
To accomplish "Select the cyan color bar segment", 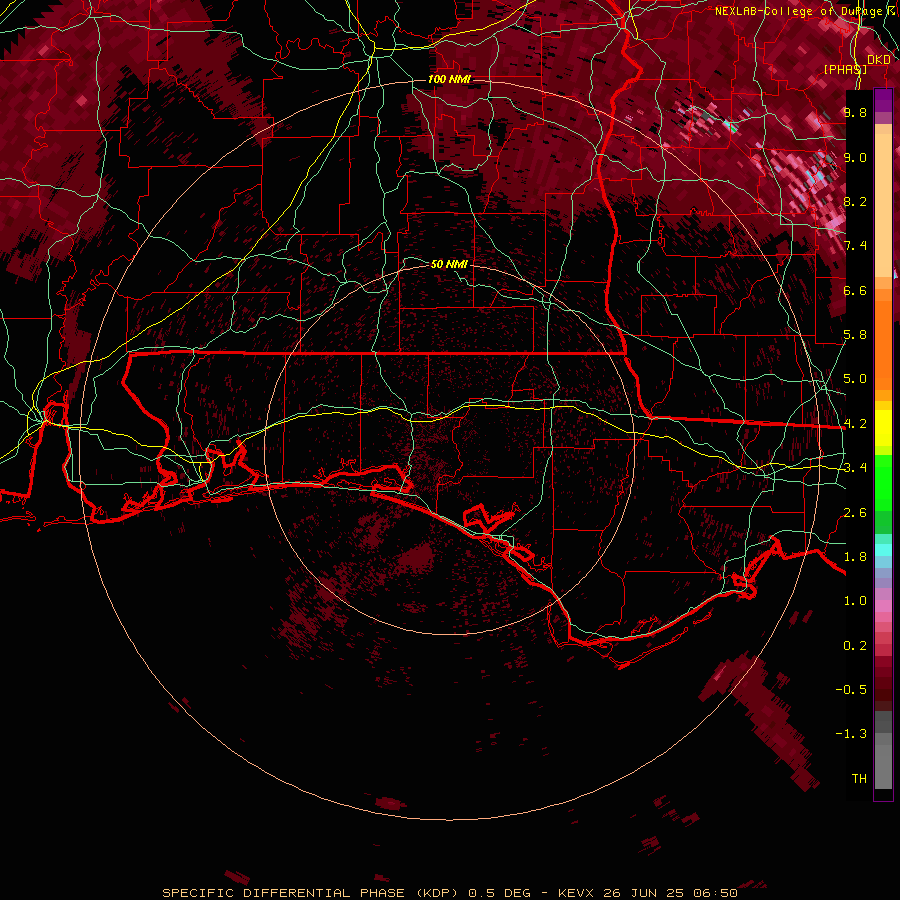I will [883, 550].
